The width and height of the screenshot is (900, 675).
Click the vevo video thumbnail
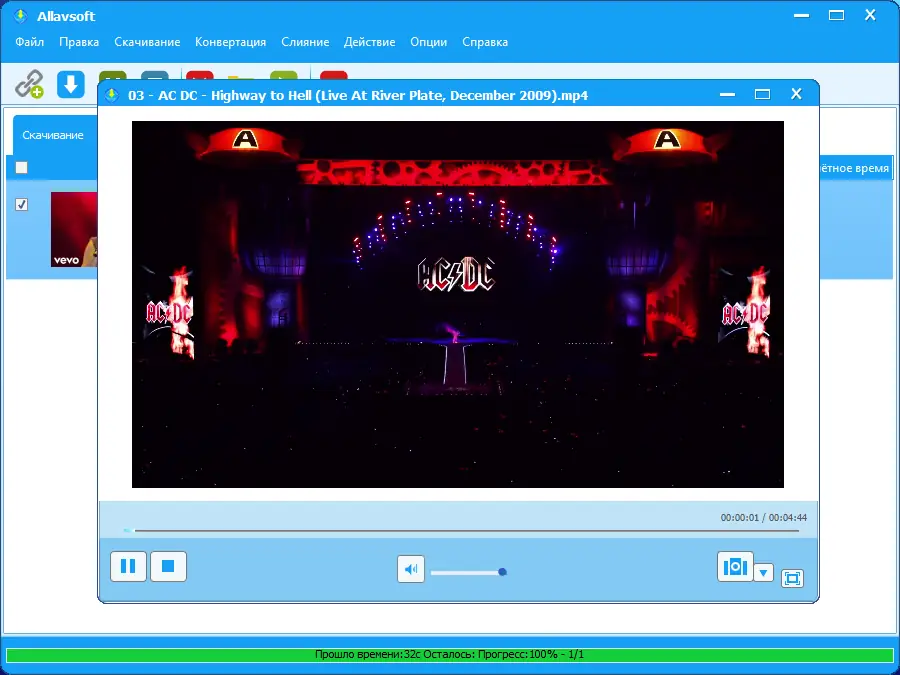[74, 230]
